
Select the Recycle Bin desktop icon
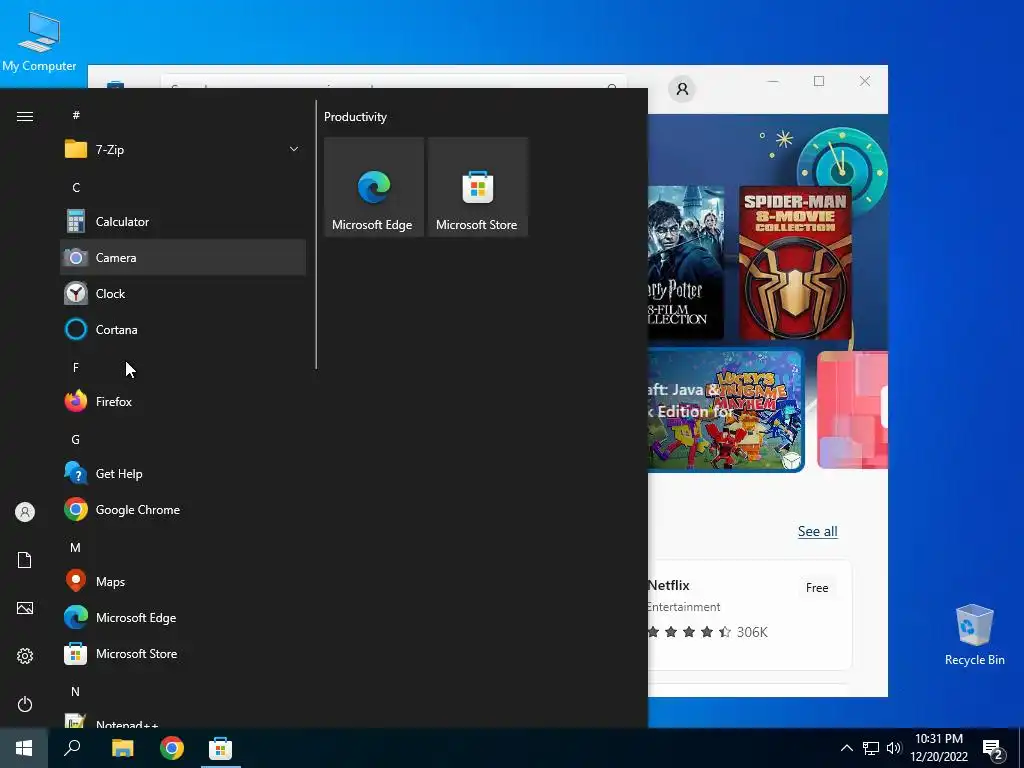[974, 634]
